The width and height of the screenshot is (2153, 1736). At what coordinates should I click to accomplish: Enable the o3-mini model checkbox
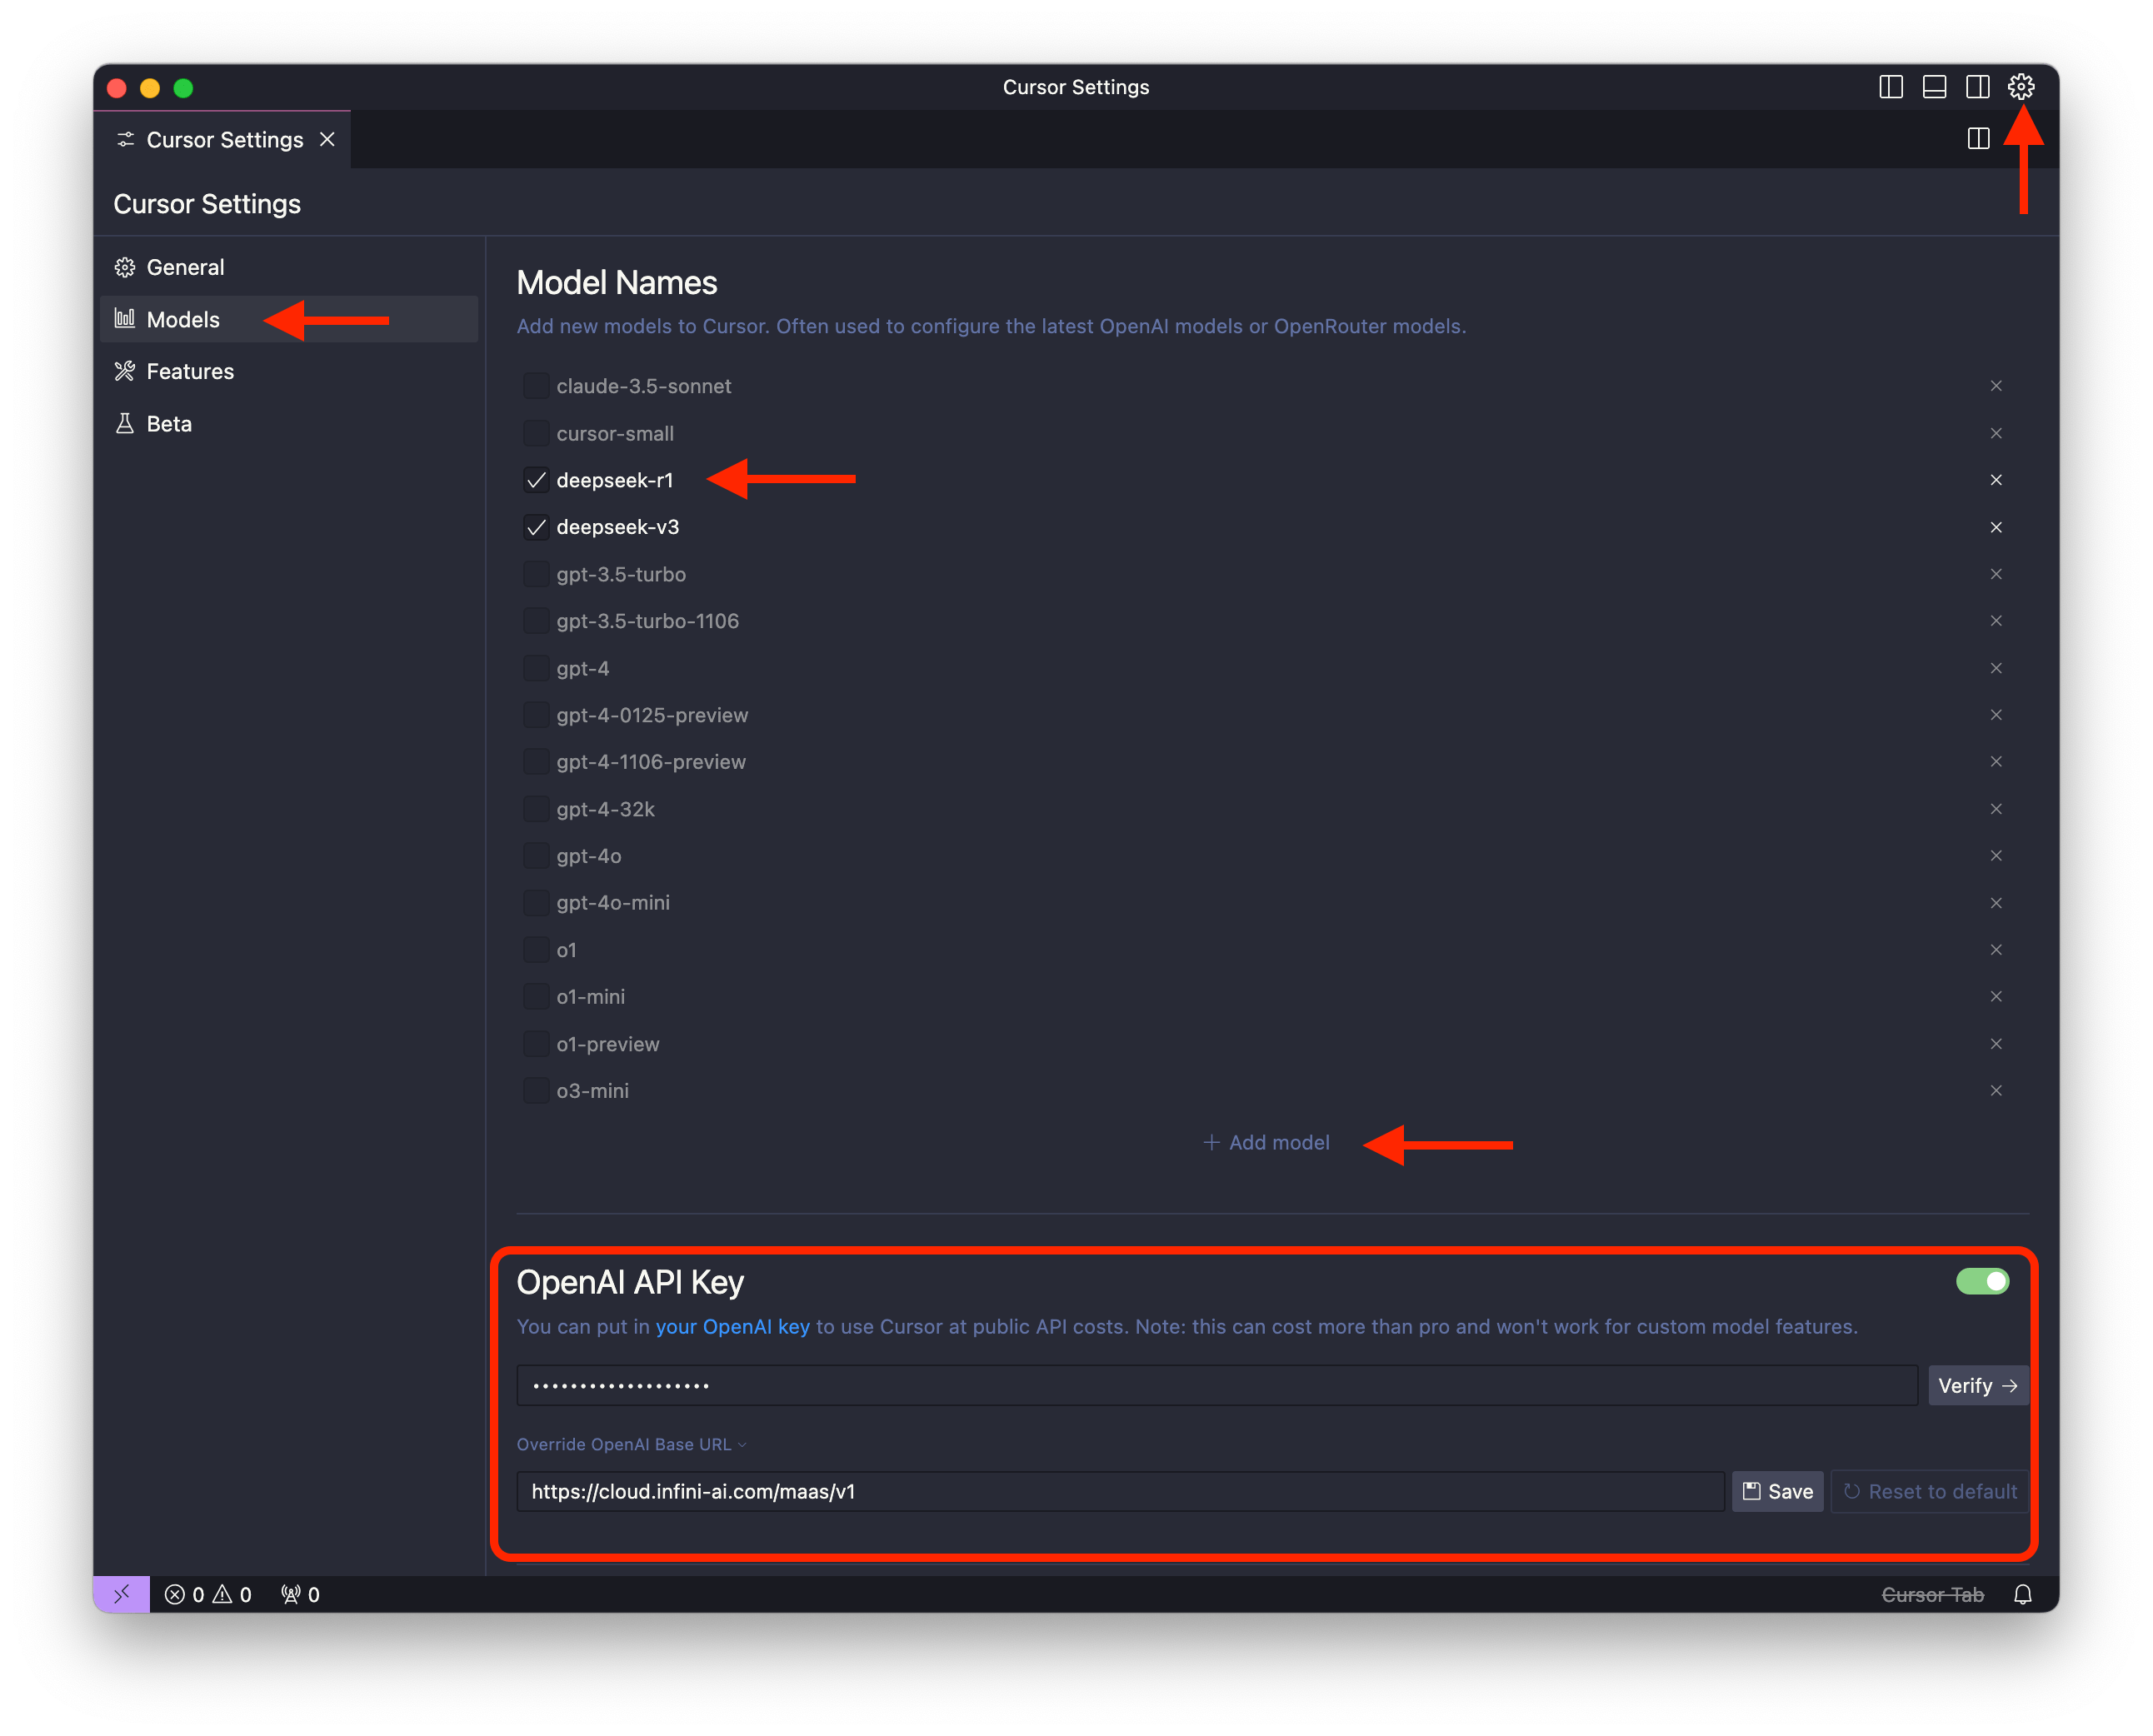536,1091
